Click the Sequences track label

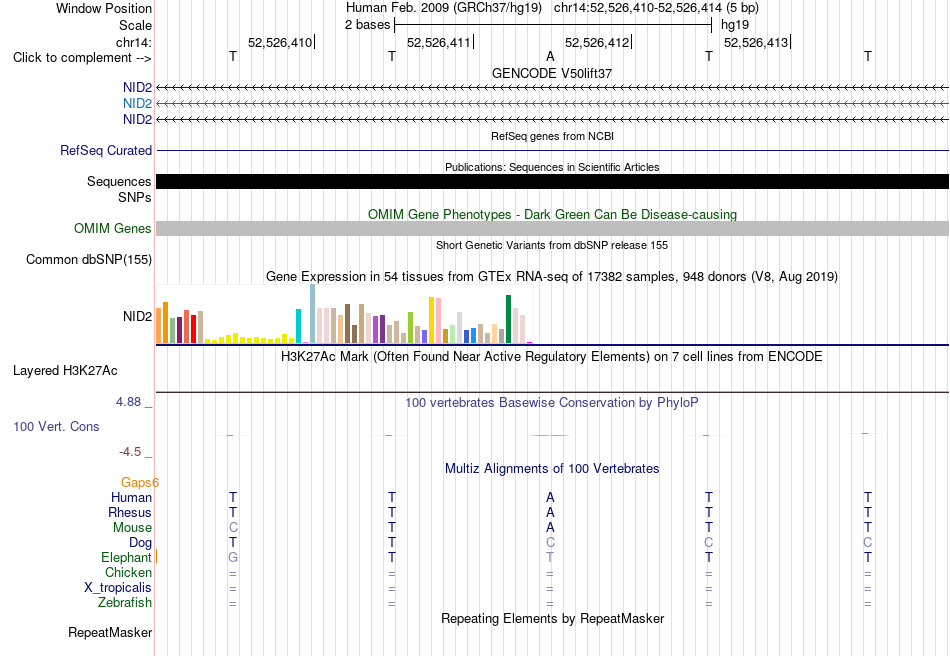pos(119,182)
